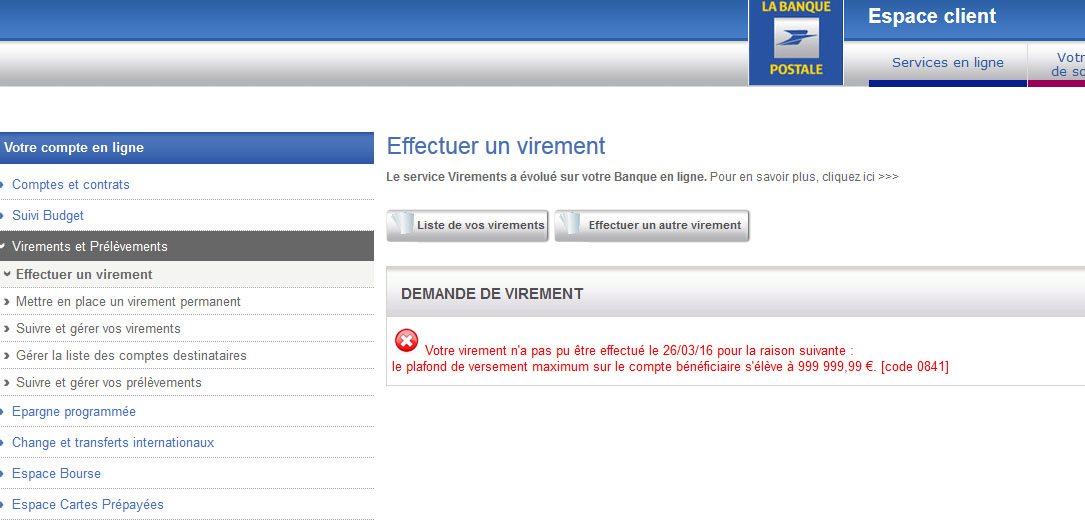This screenshot has height=527, width=1085.
Task: Click the Liste de vos virements button
Action: pyautogui.click(x=468, y=225)
